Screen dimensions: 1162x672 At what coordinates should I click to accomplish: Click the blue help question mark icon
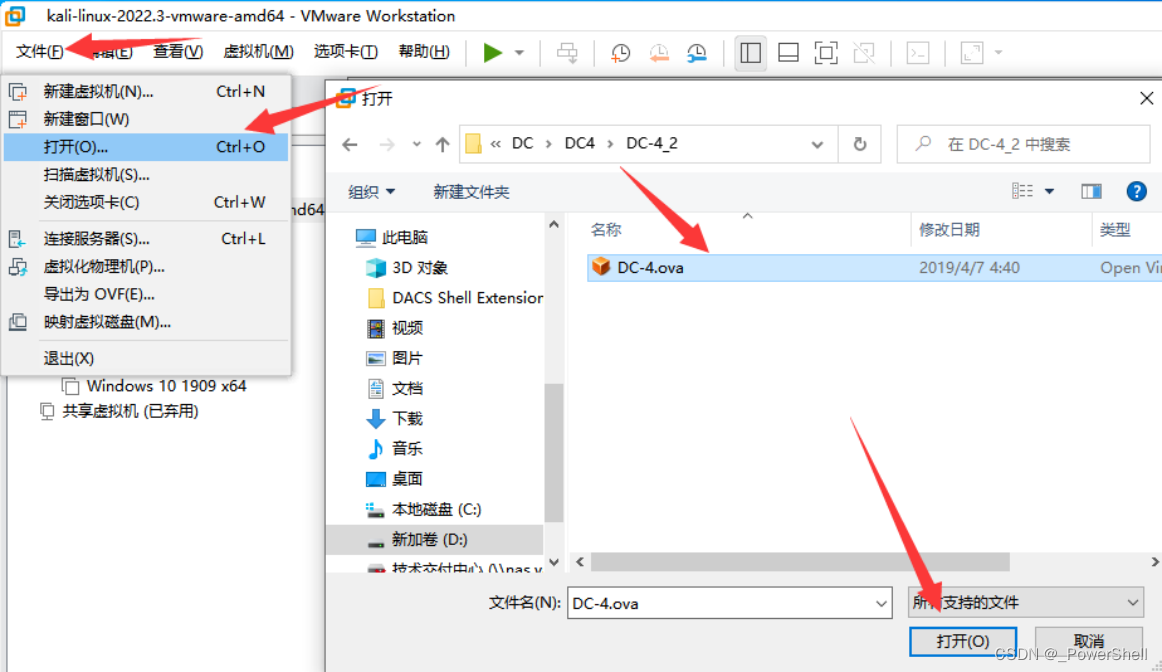(1136, 191)
